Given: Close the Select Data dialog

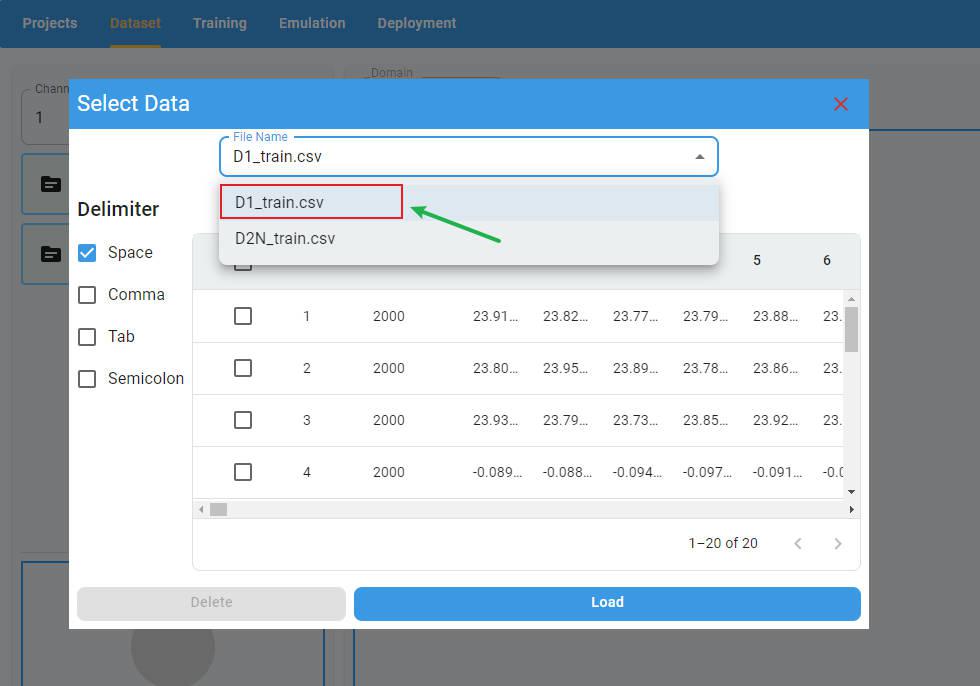Looking at the screenshot, I should 840,104.
